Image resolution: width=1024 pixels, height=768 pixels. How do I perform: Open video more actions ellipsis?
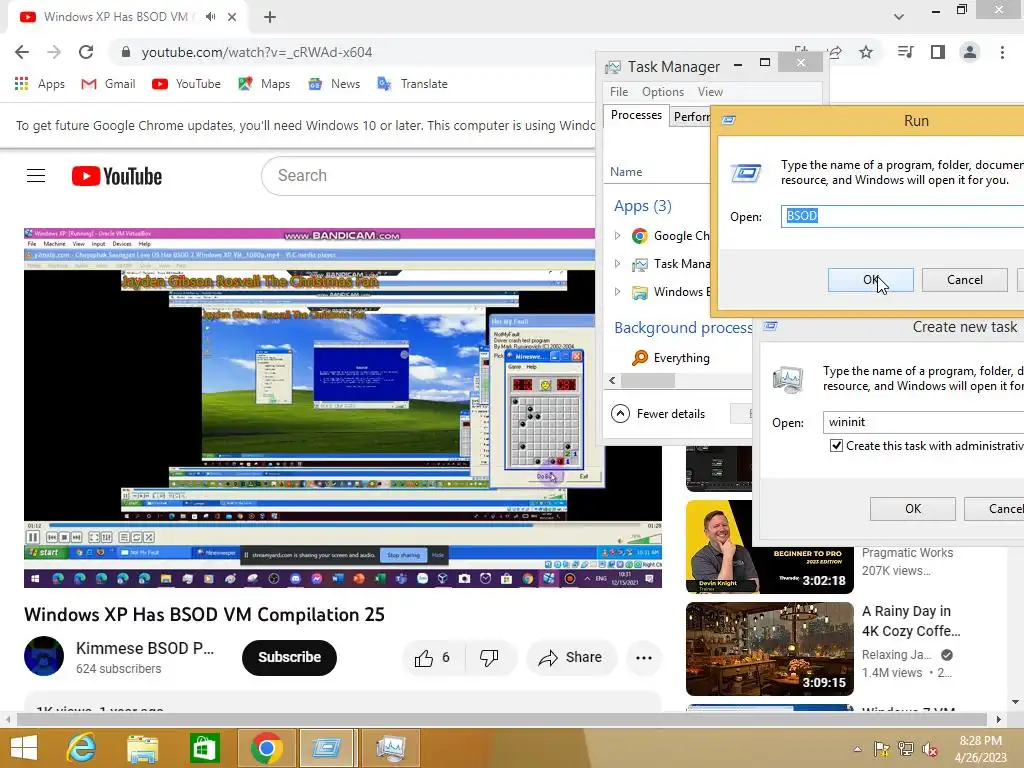point(644,658)
